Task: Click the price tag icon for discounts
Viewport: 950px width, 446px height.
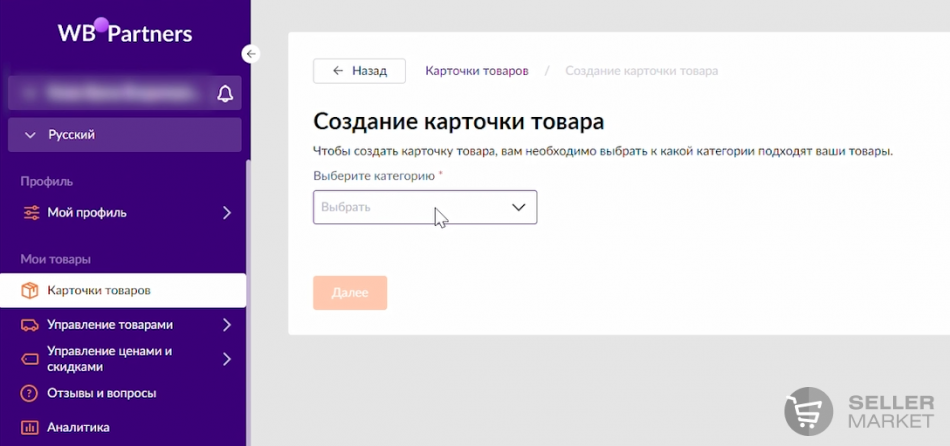Action: coord(31,359)
